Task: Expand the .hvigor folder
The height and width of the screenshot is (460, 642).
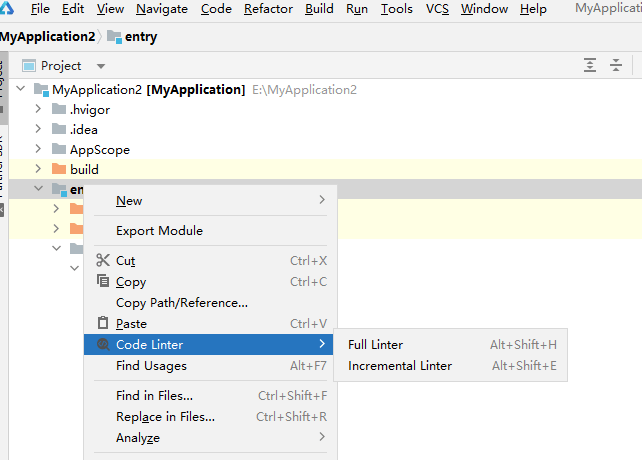Action: (38, 109)
